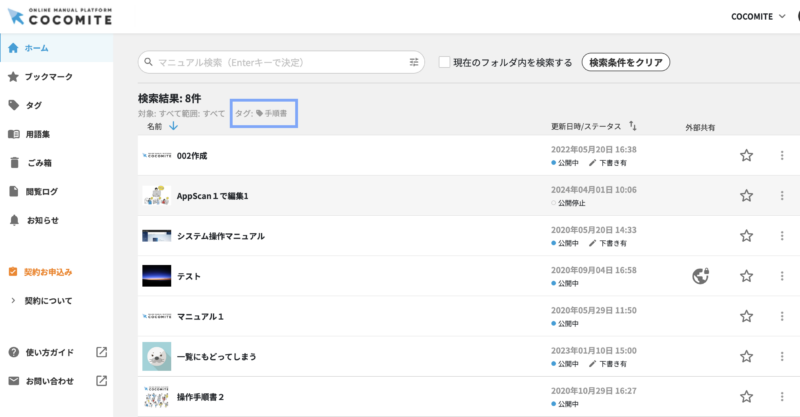800x417 pixels.
Task: Open the more options menu for マニュアル1
Action: pos(782,316)
